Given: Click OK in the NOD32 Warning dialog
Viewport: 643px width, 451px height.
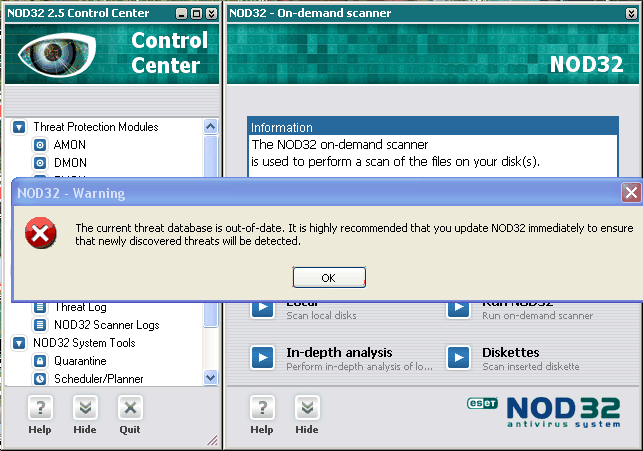Looking at the screenshot, I should click(329, 278).
